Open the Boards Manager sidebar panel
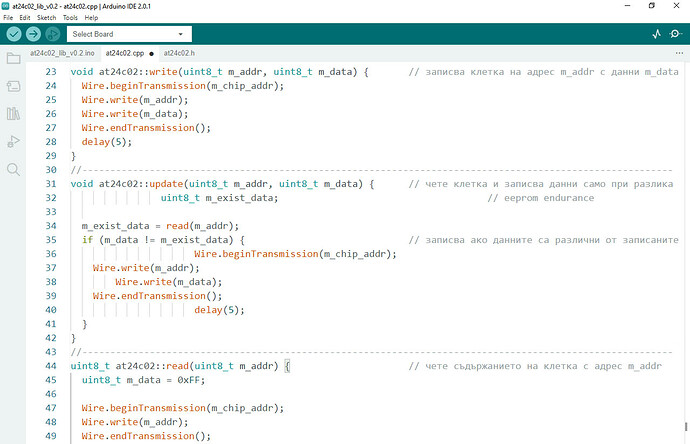 click(x=13, y=87)
